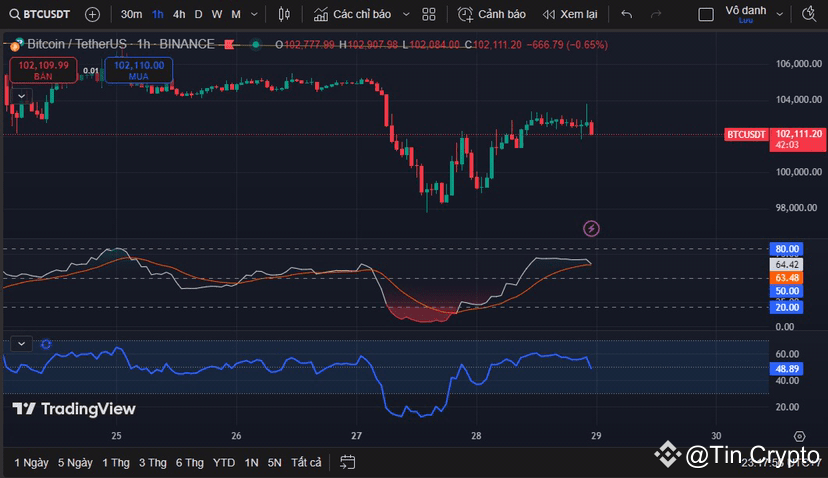Click the blue indicator loading circle icon

46,344
